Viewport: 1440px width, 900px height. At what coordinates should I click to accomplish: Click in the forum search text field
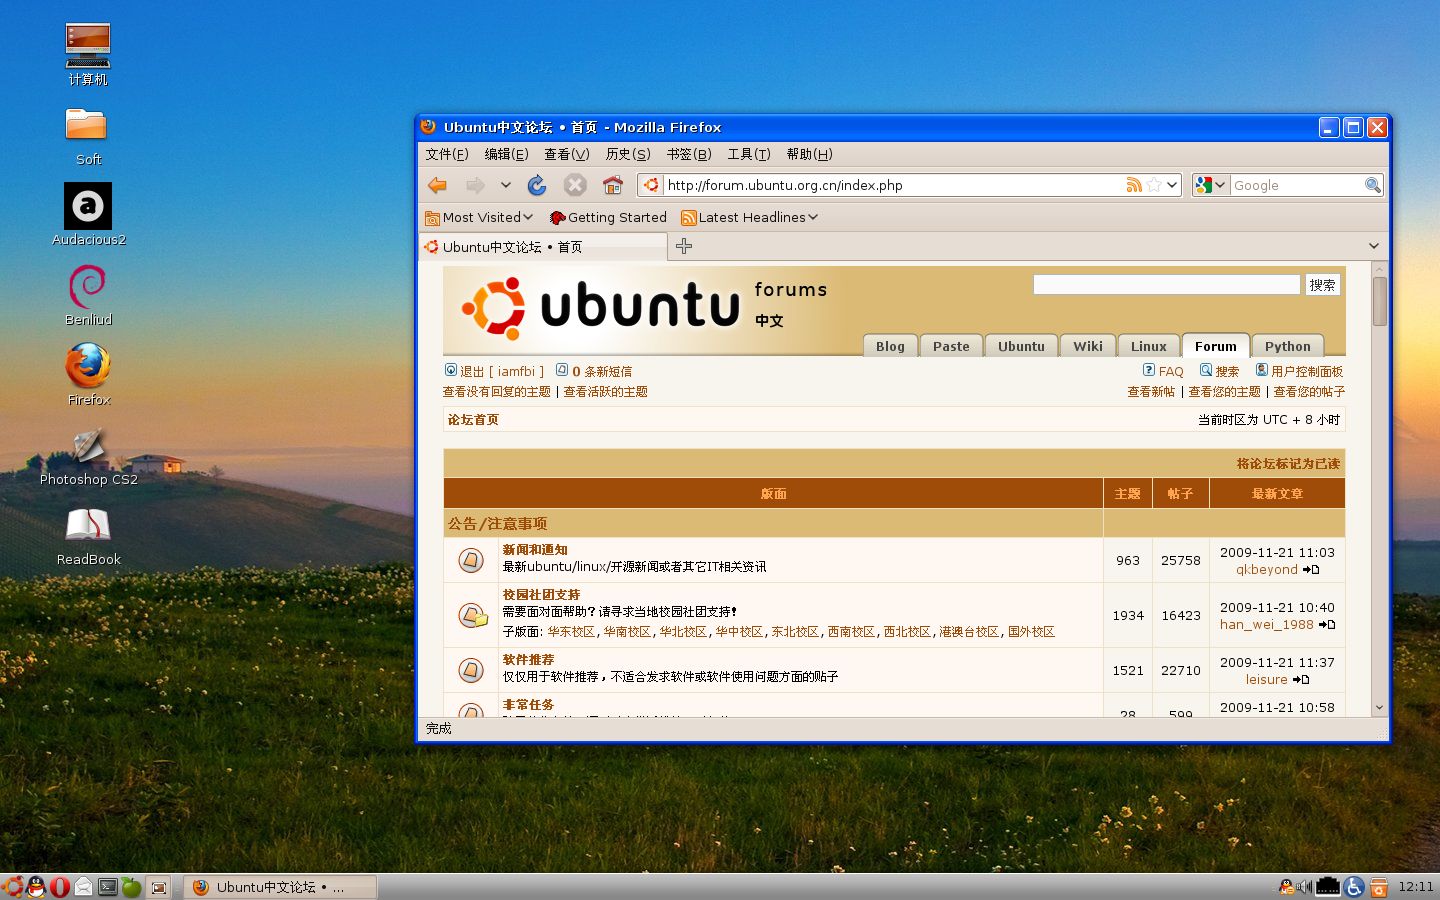[1166, 285]
